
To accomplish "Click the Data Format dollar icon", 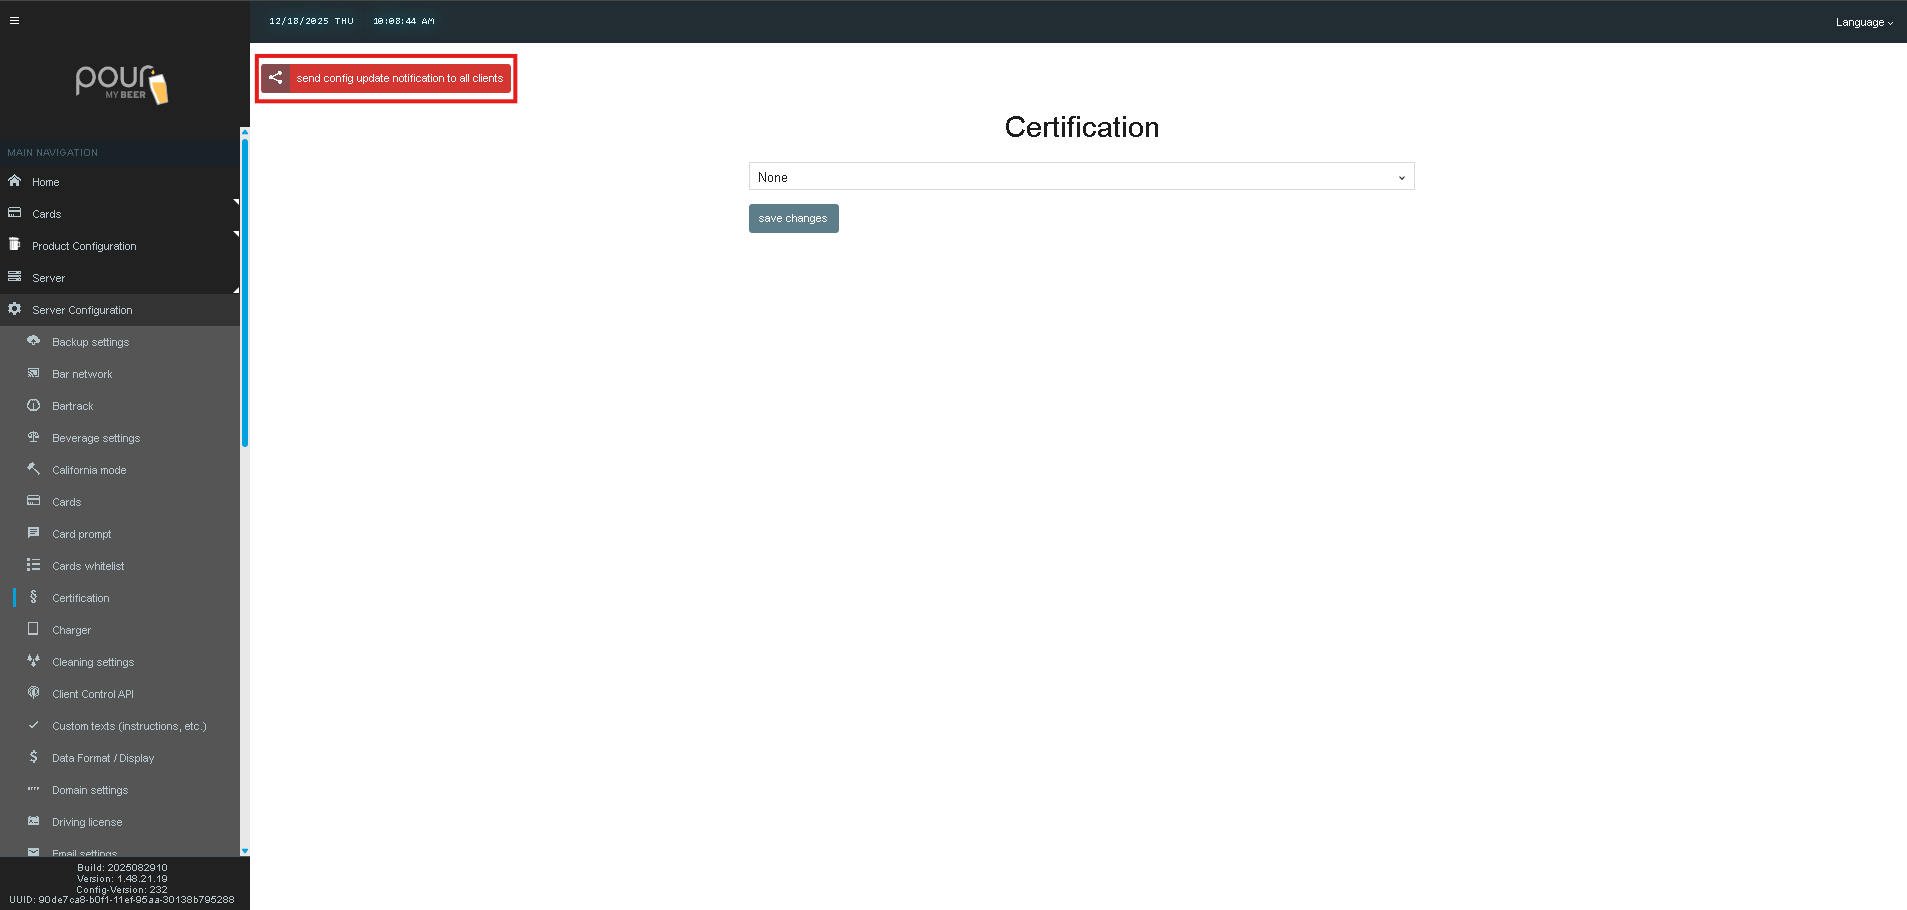I will [x=33, y=757].
